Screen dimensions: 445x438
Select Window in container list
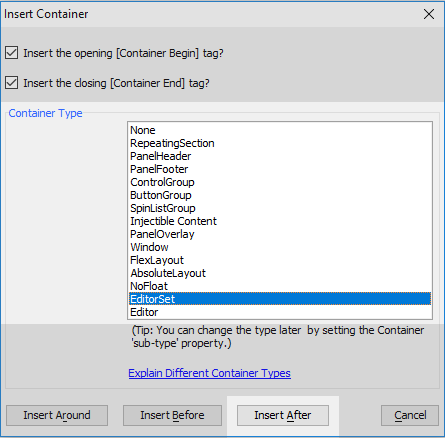coord(280,247)
